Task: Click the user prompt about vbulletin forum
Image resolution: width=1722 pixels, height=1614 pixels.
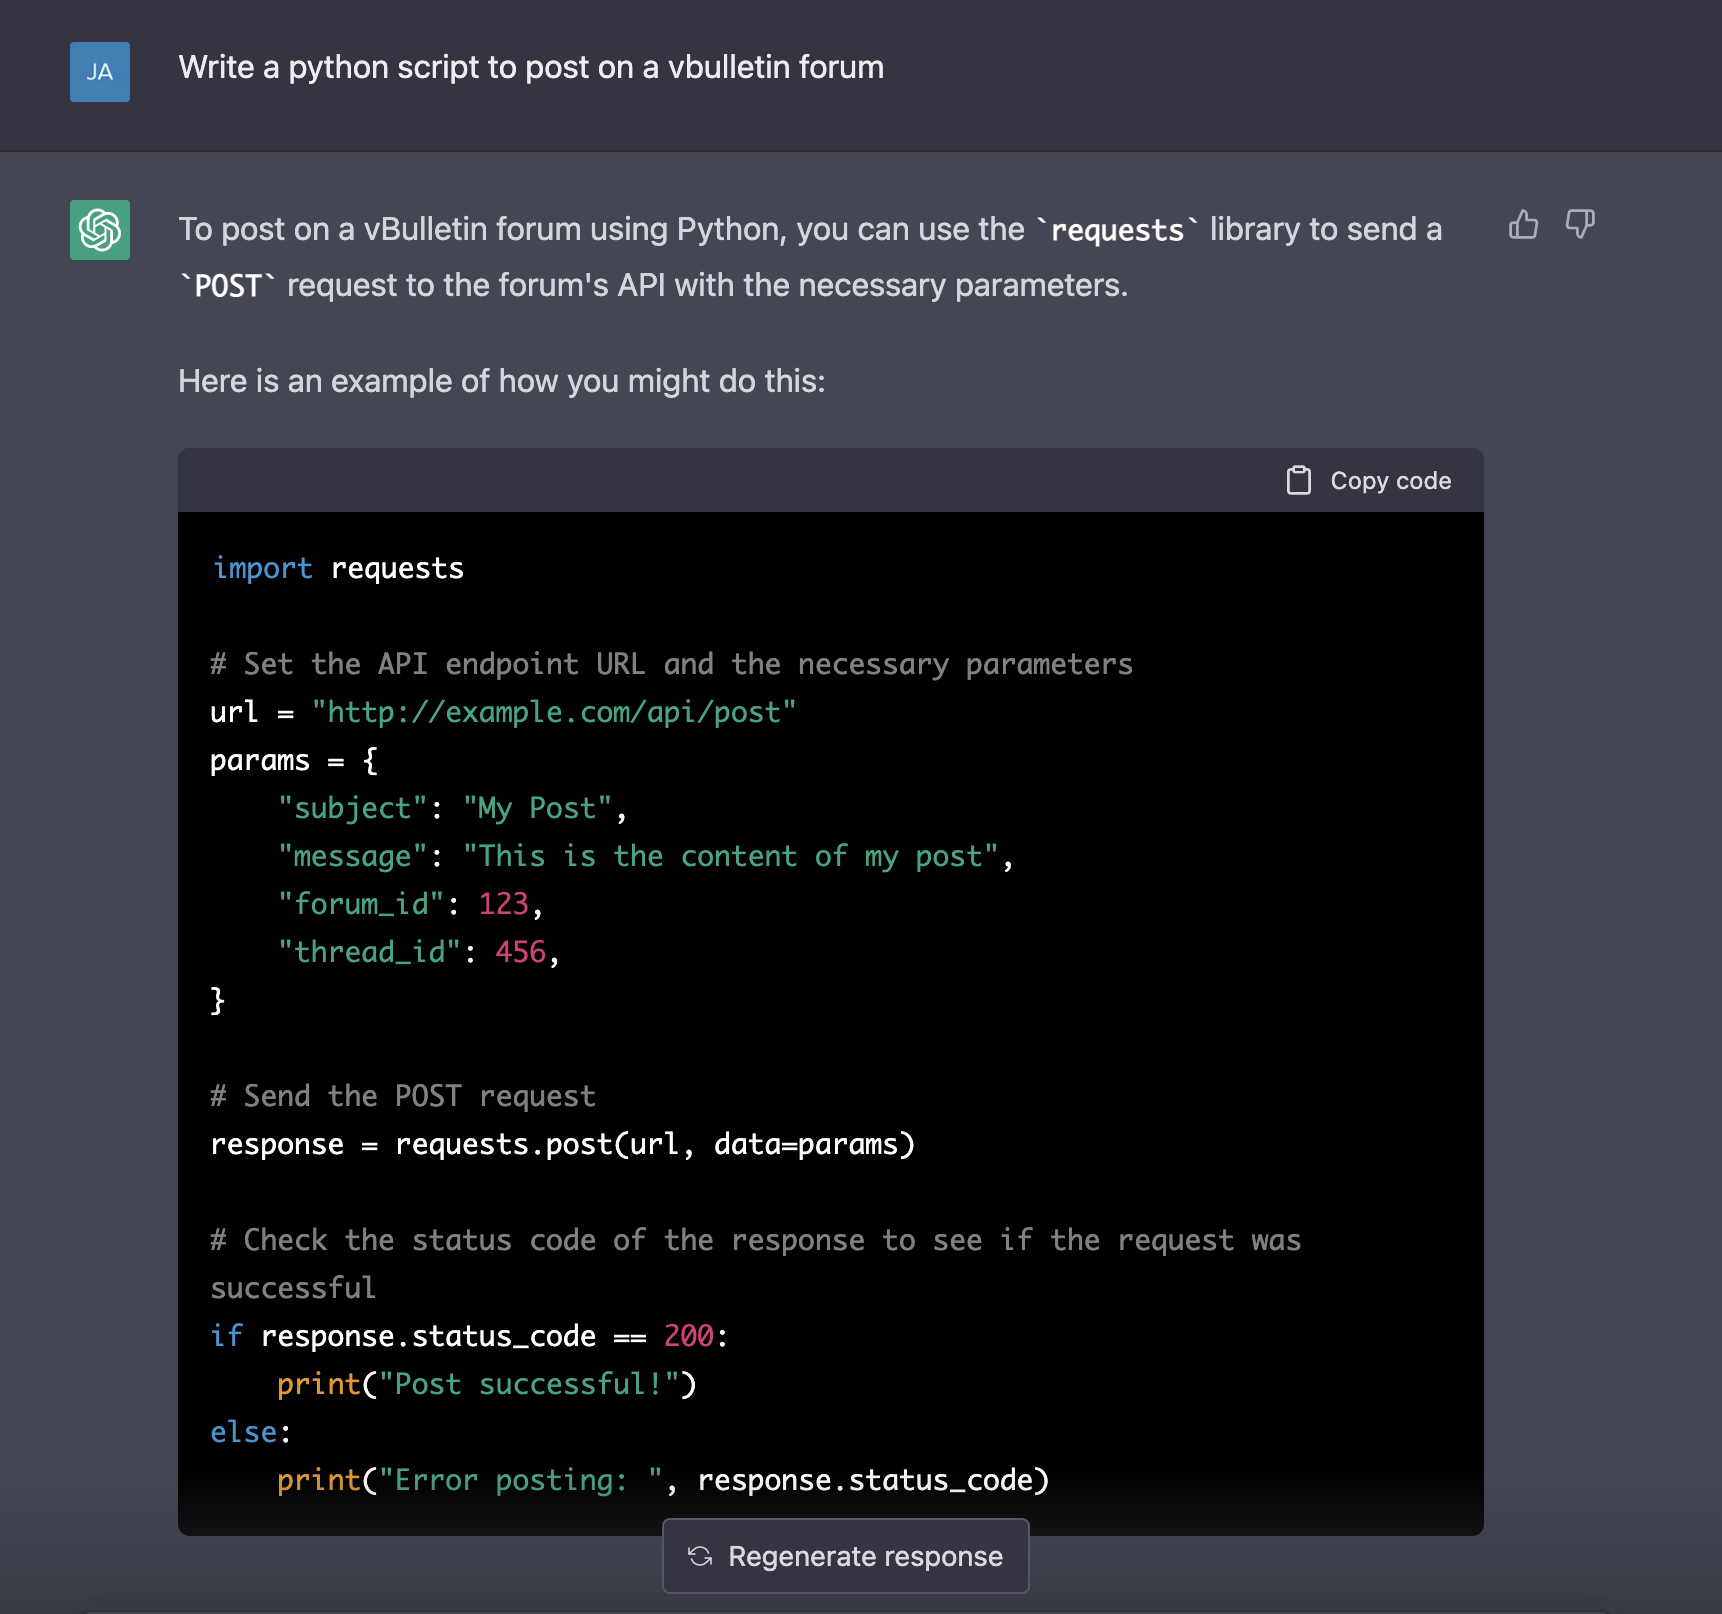Action: pos(531,68)
